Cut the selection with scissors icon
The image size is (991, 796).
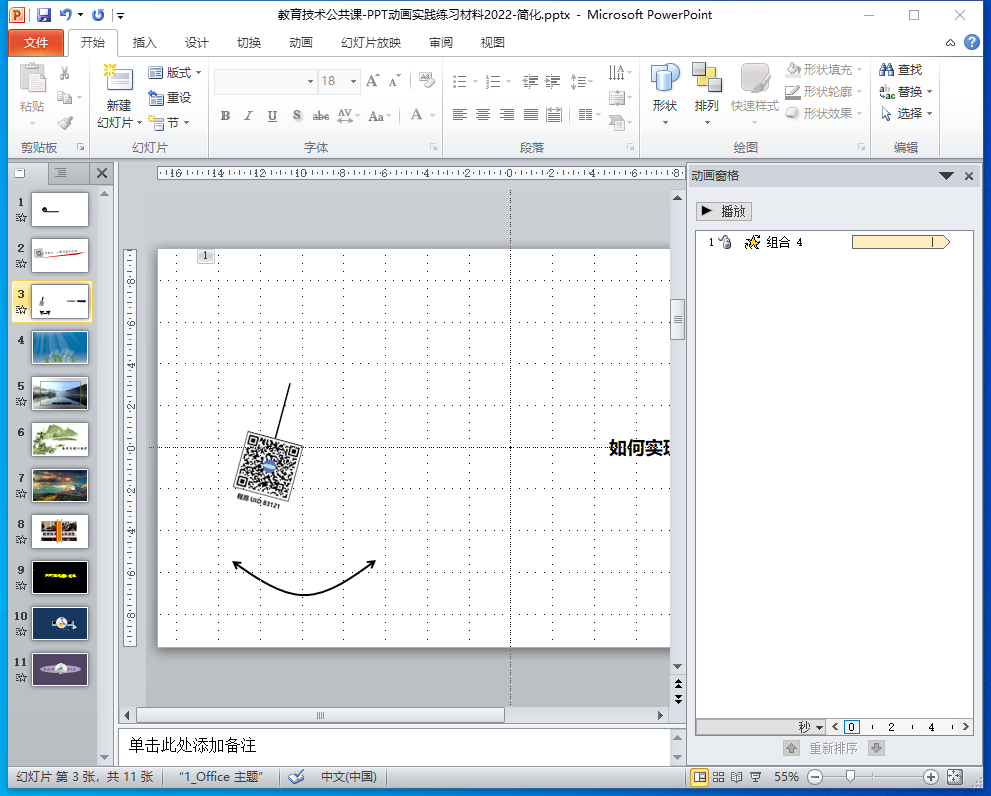pos(64,73)
